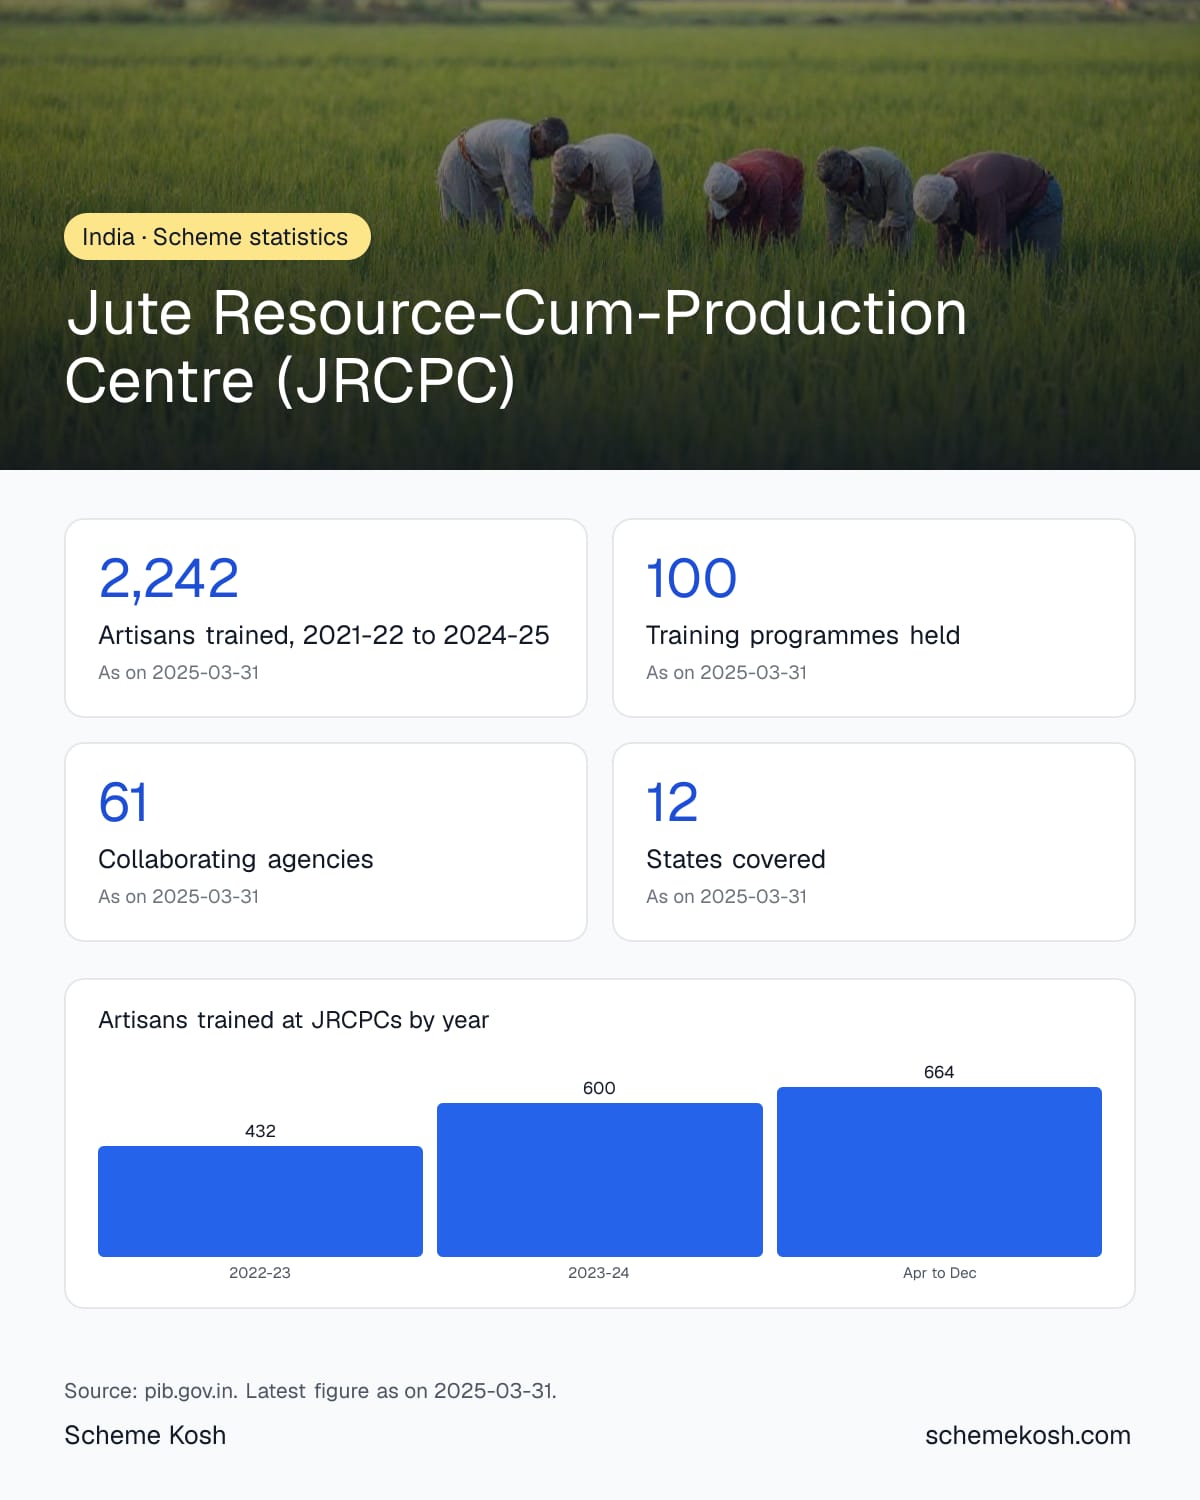
Task: Click the India · Scheme statistics badge
Action: pos(217,237)
